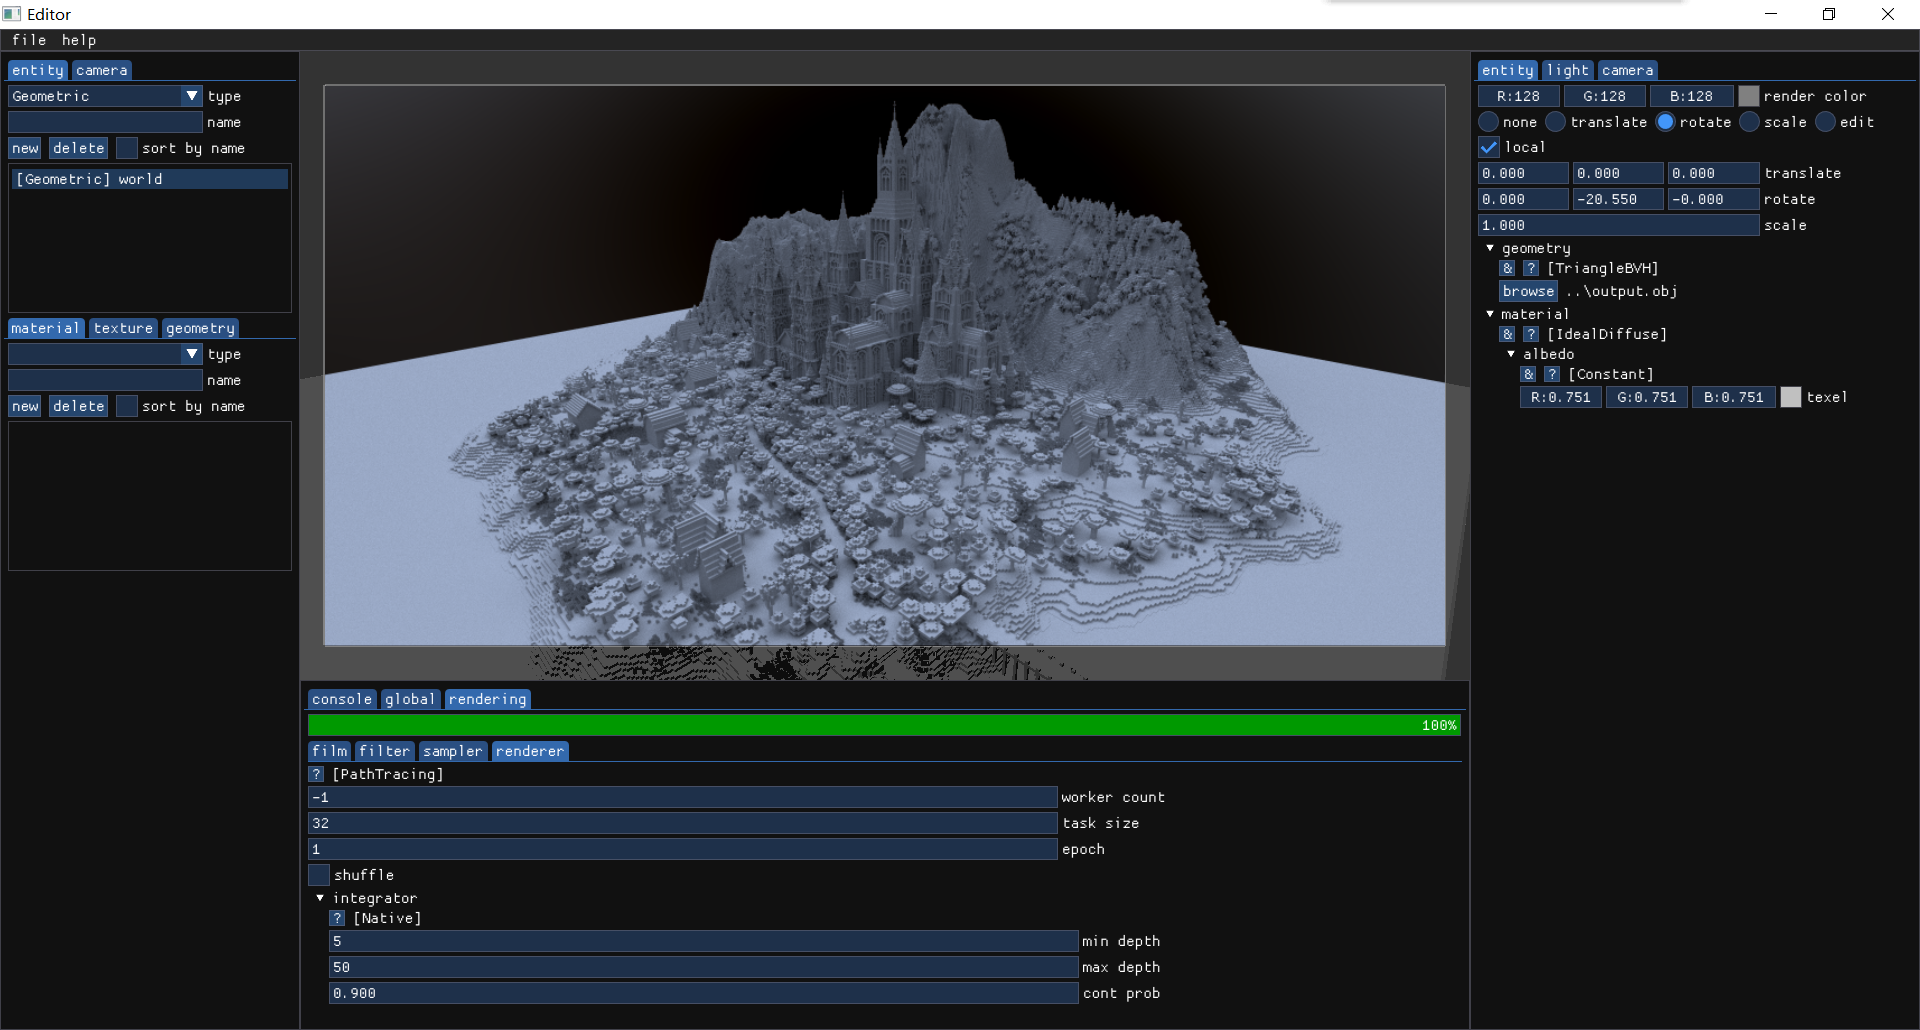This screenshot has height=1030, width=1920.
Task: Click the 'worker count' input field
Action: (683, 797)
